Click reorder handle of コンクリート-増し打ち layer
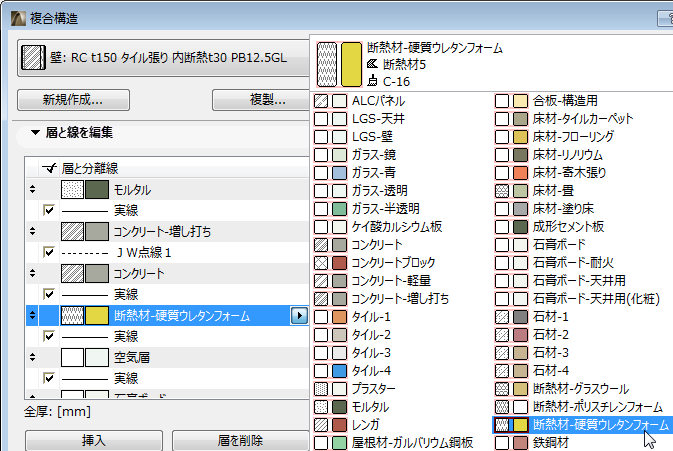673x451 pixels. click(33, 232)
